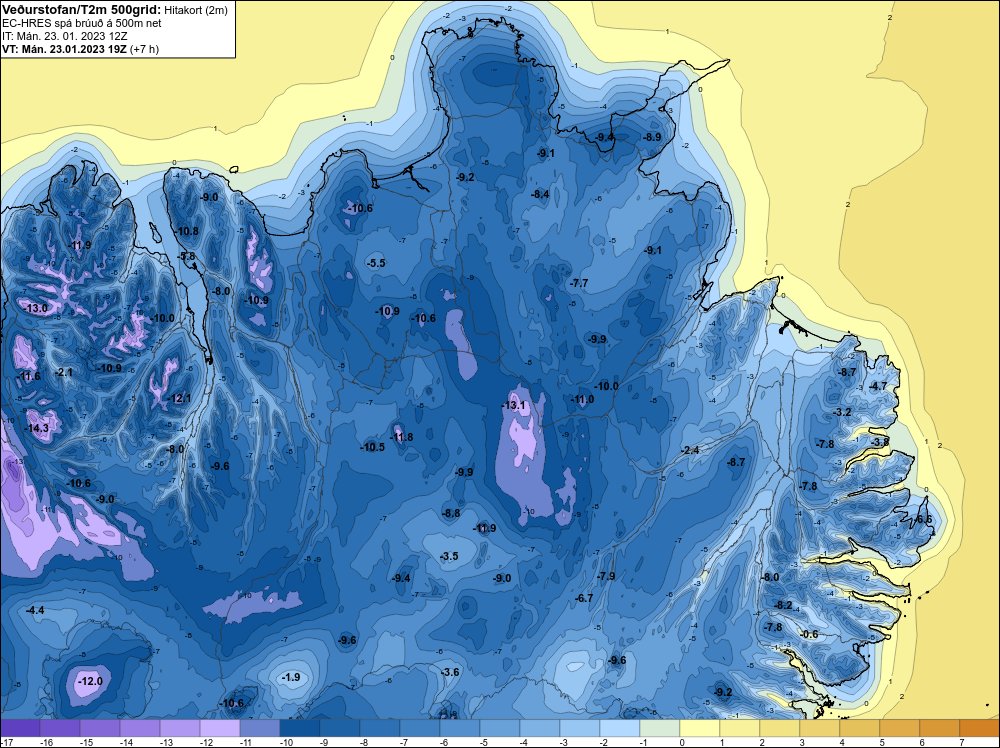Click the -2.4 temperature label
This screenshot has height=748, width=1000.
coord(690,450)
